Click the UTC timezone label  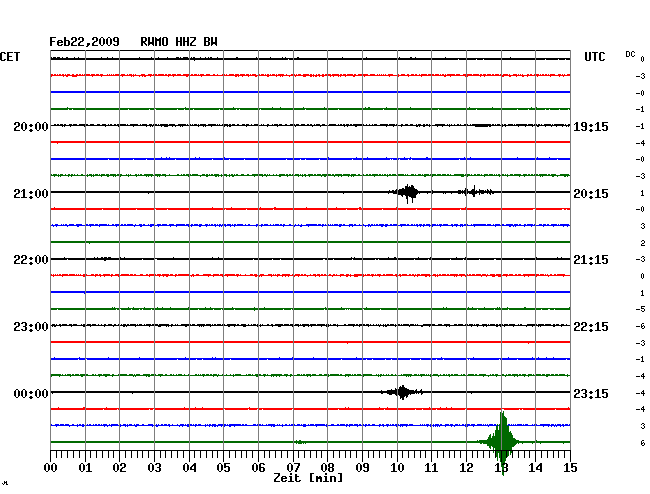595,57
